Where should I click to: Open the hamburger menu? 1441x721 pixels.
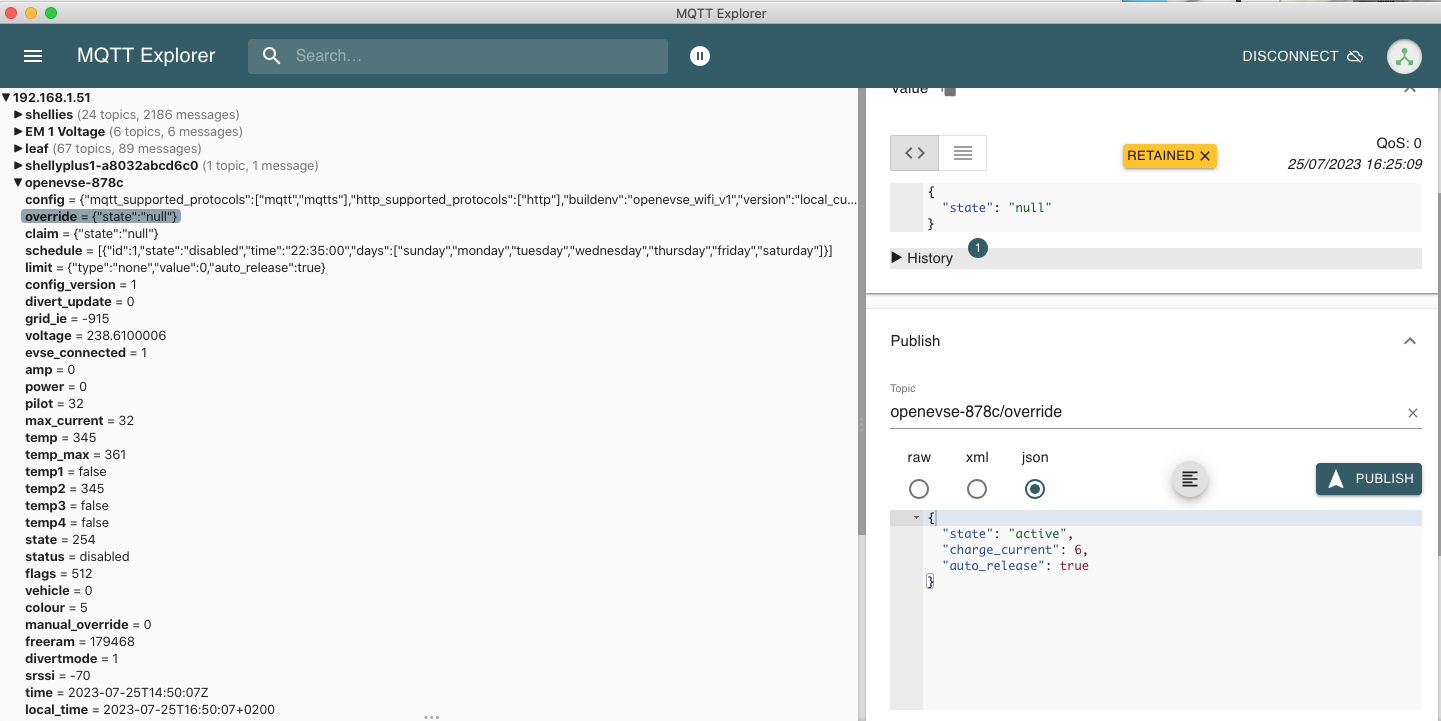click(33, 56)
